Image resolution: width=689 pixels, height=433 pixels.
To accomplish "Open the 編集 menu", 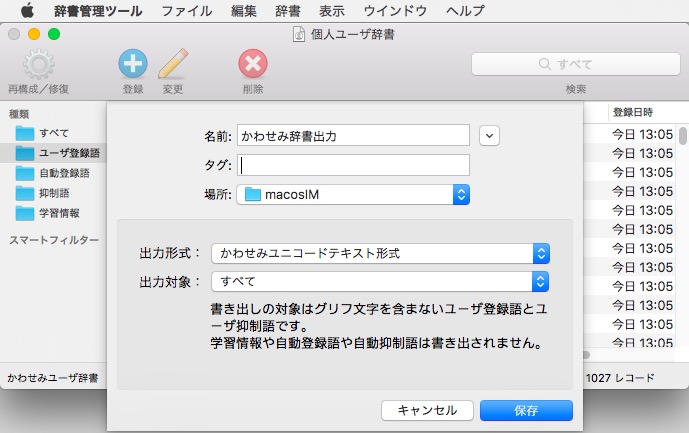I will coord(243,11).
